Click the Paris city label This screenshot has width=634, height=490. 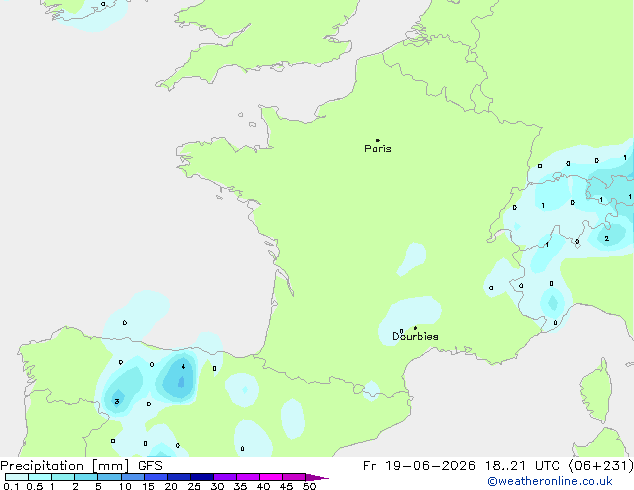(x=378, y=149)
